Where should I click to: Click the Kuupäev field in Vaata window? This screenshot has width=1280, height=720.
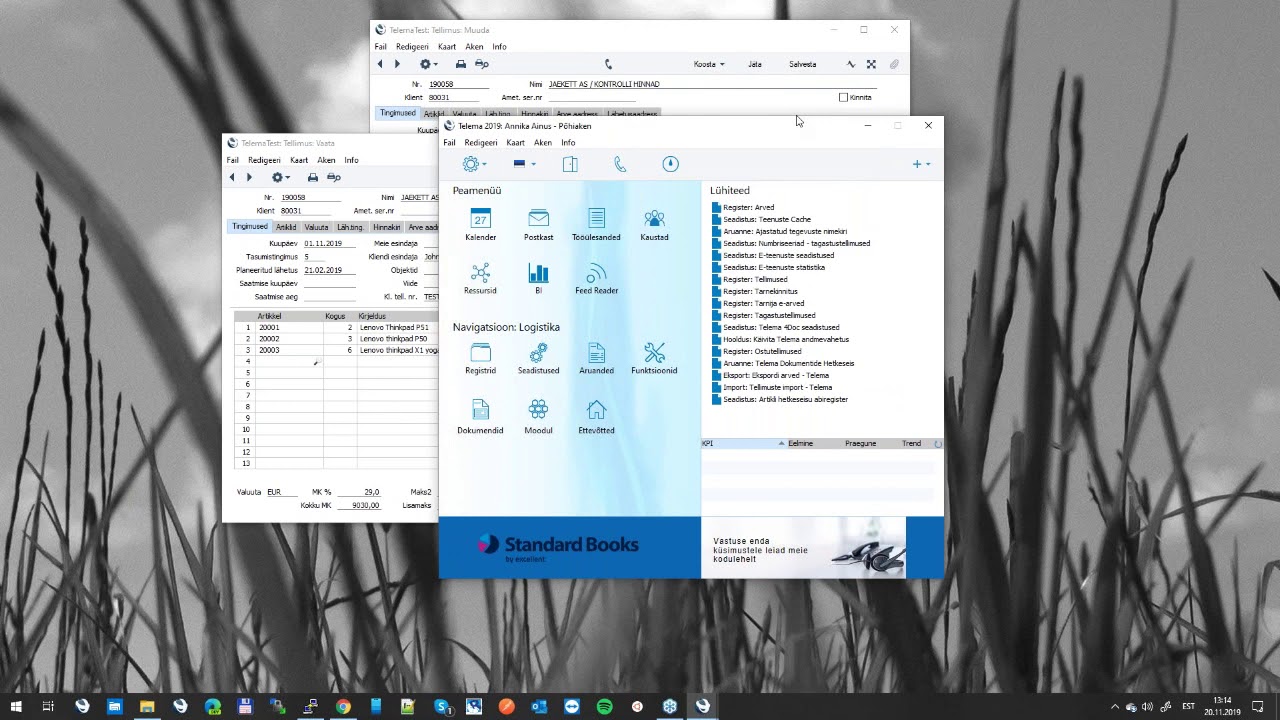[329, 243]
